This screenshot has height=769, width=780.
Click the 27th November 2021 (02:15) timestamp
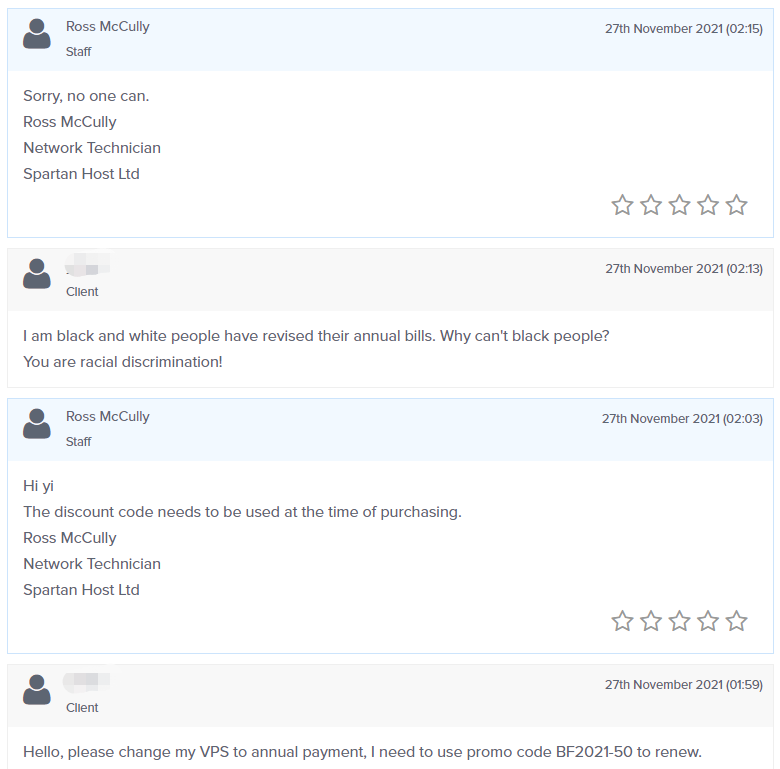pyautogui.click(x=683, y=29)
